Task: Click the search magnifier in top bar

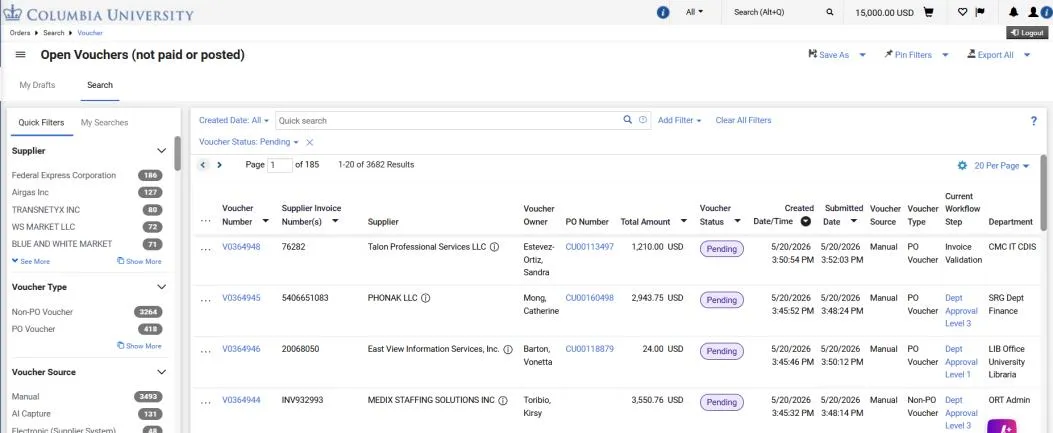Action: (830, 12)
